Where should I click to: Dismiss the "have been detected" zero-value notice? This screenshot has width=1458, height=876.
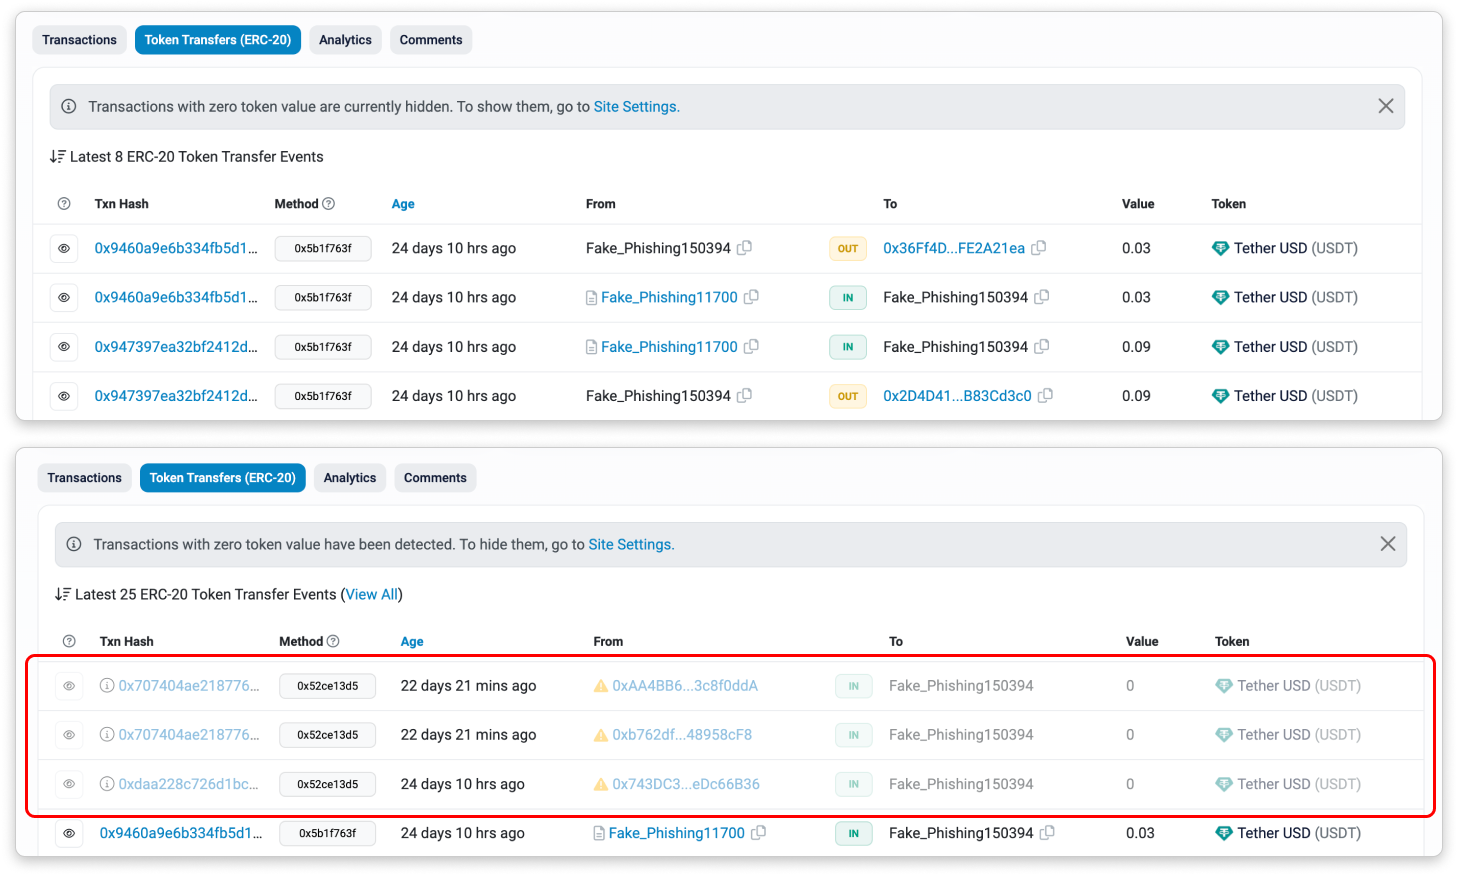pyautogui.click(x=1388, y=544)
